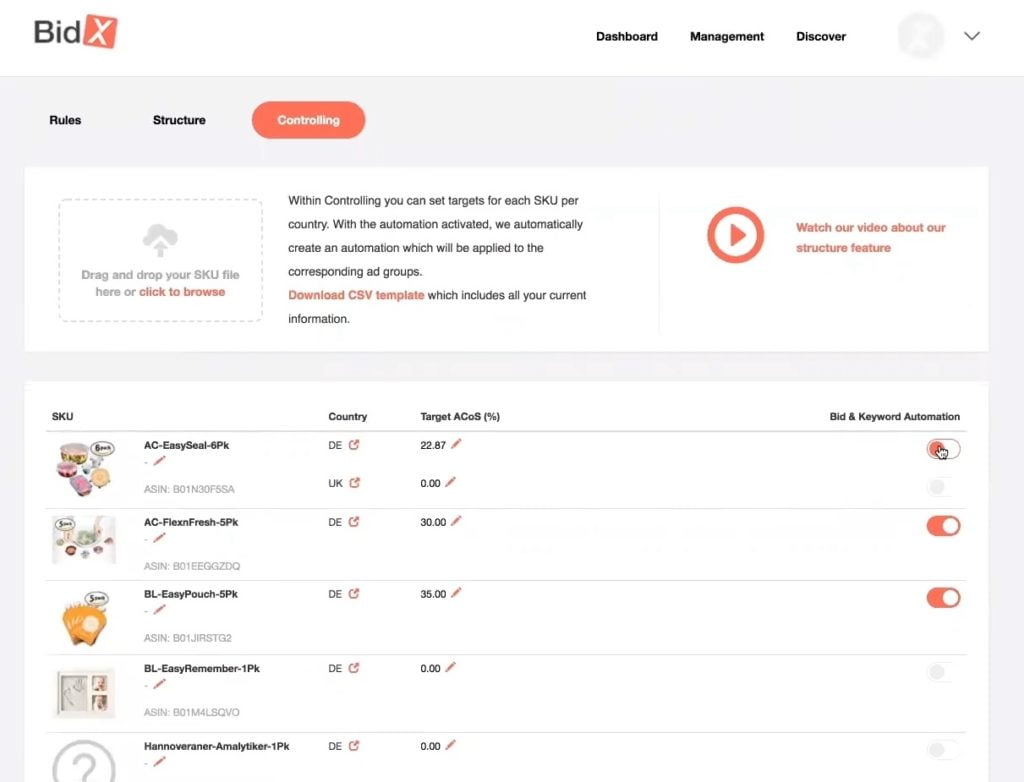Switch to the Structure tab
Image resolution: width=1024 pixels, height=782 pixels.
tap(179, 120)
